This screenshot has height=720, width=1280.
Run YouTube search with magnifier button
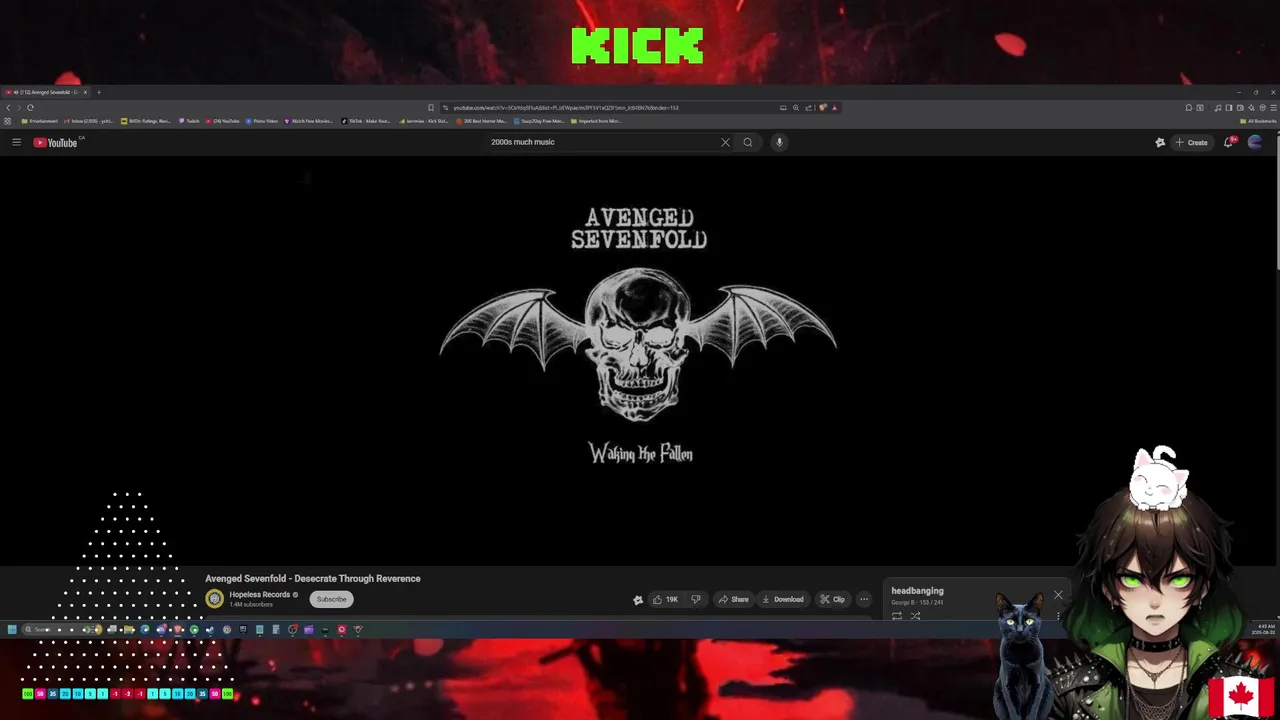(x=747, y=142)
